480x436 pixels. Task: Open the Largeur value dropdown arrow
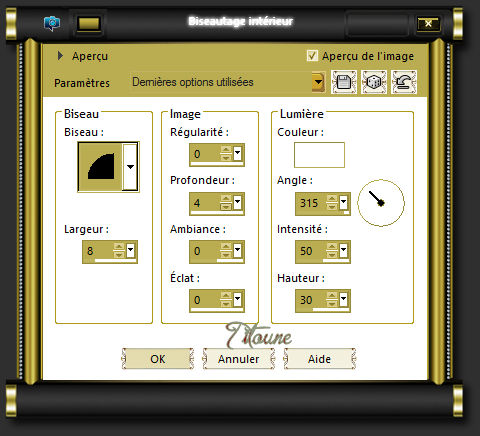[x=130, y=250]
